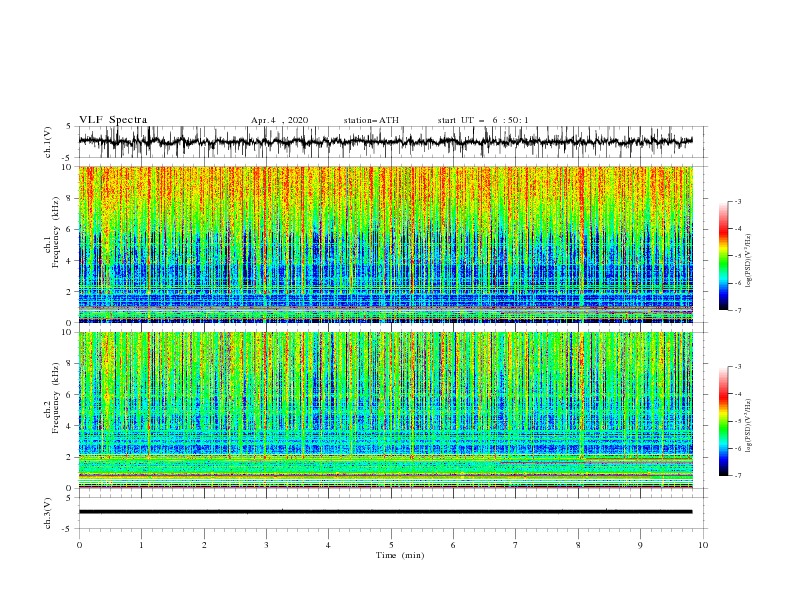Click the 'ch.1(V)' waveform axis label
The height and width of the screenshot is (612, 792).
point(48,142)
